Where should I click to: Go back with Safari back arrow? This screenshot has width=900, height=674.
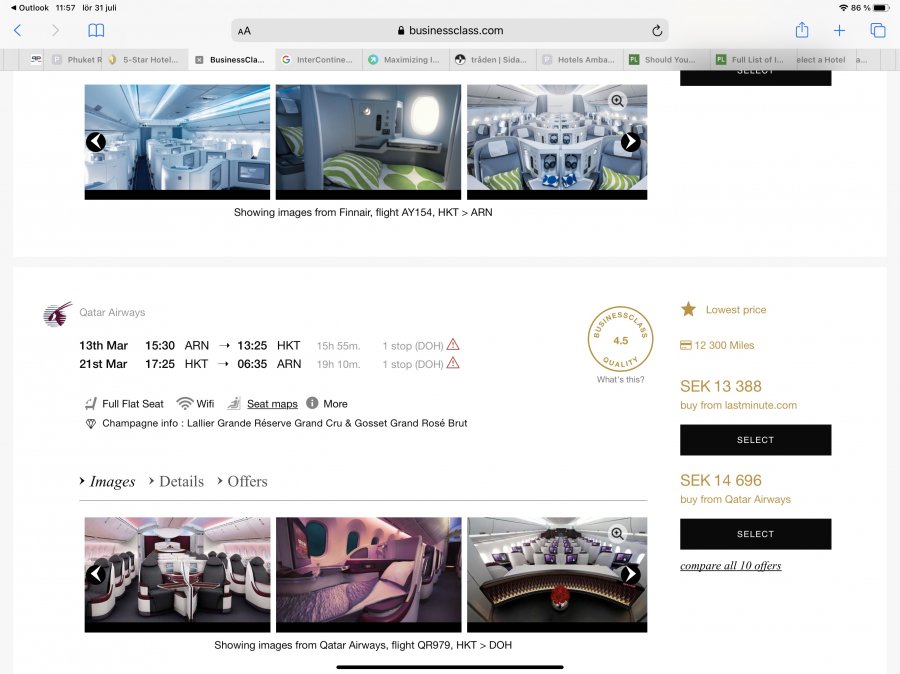click(18, 31)
